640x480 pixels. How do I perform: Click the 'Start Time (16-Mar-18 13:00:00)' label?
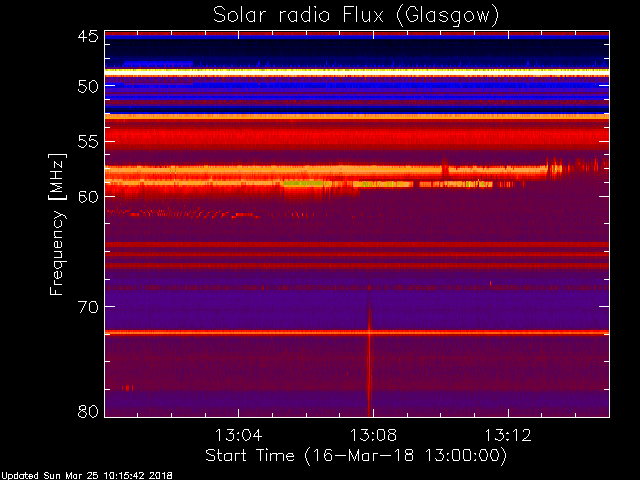point(356,456)
